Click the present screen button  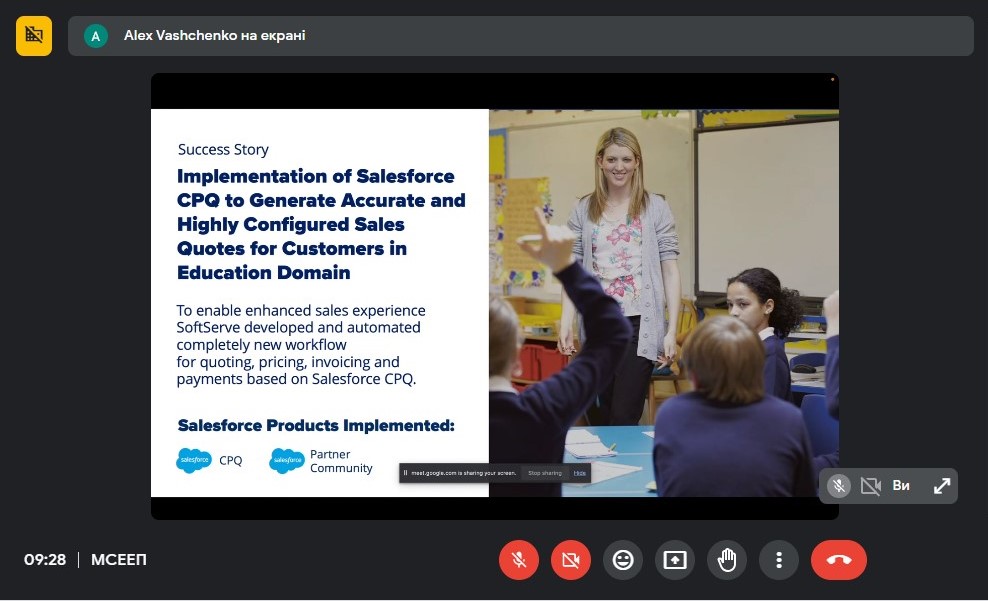(675, 559)
